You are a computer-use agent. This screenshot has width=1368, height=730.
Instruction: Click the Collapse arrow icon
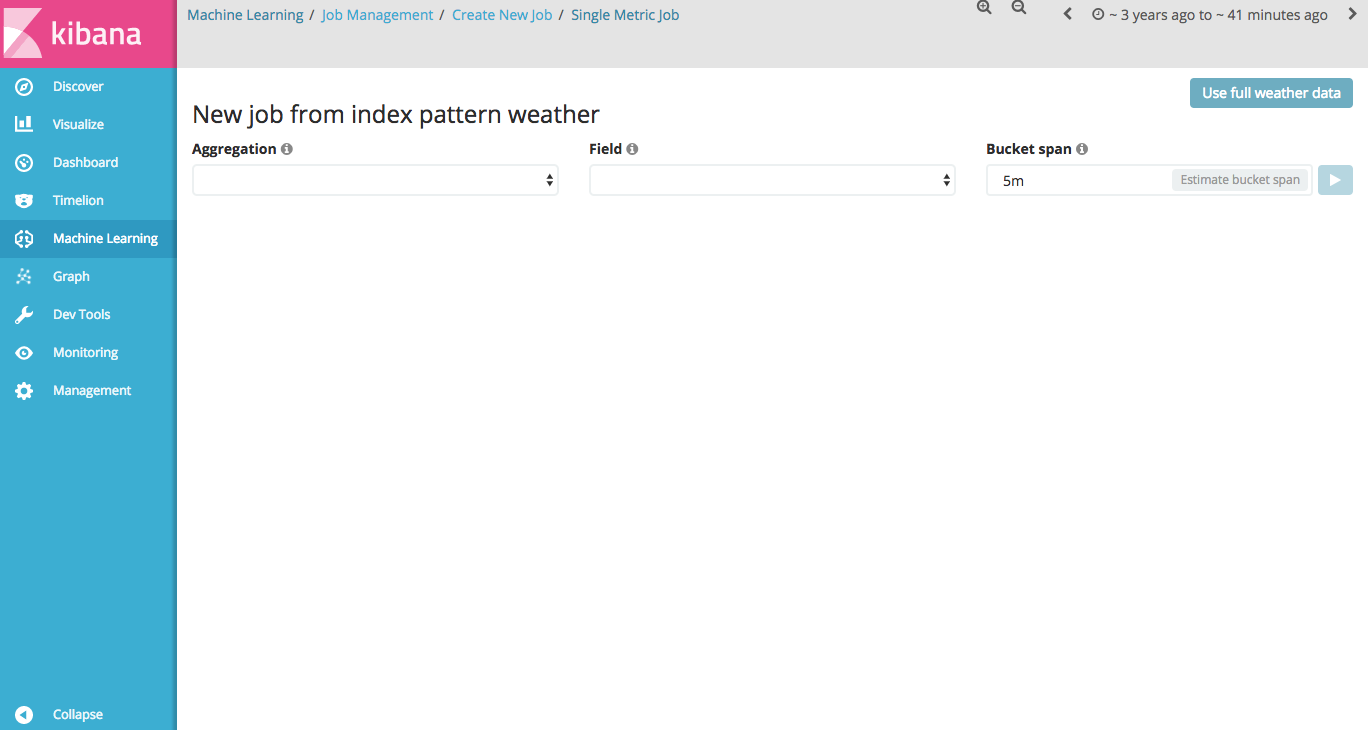coord(24,715)
